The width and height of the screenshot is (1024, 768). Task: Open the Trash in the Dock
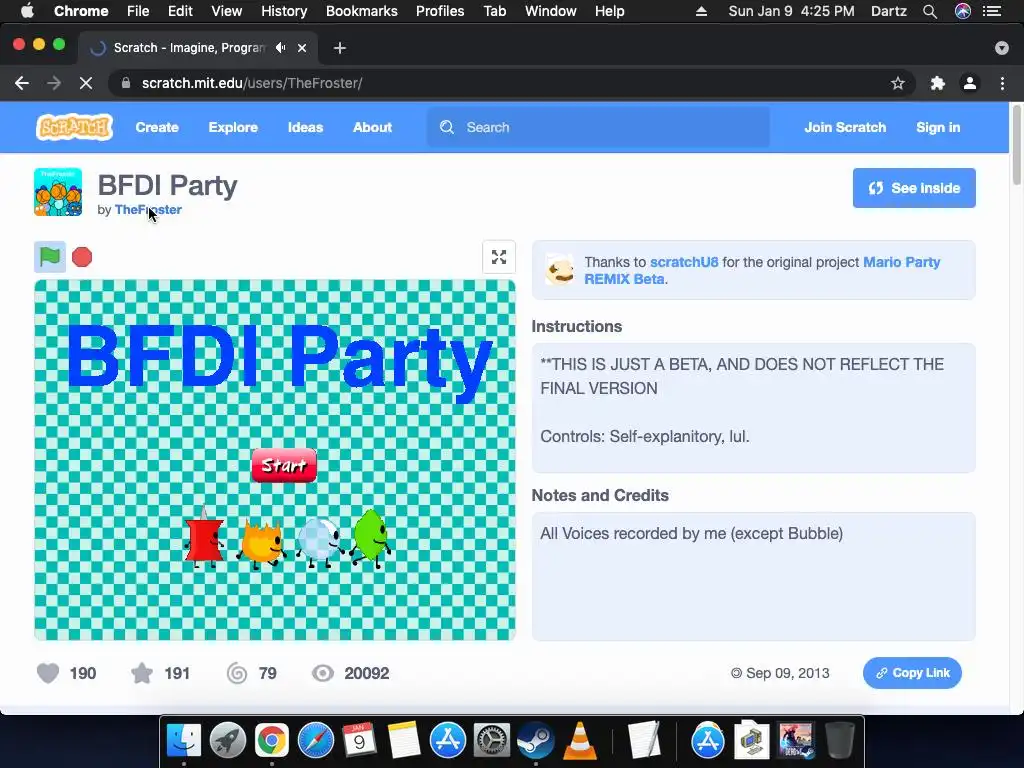pos(840,741)
